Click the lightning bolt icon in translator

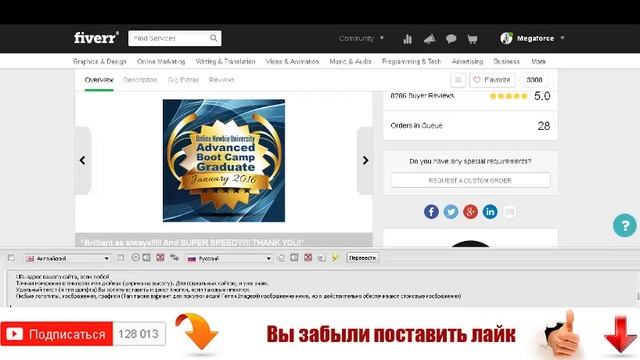[336, 258]
